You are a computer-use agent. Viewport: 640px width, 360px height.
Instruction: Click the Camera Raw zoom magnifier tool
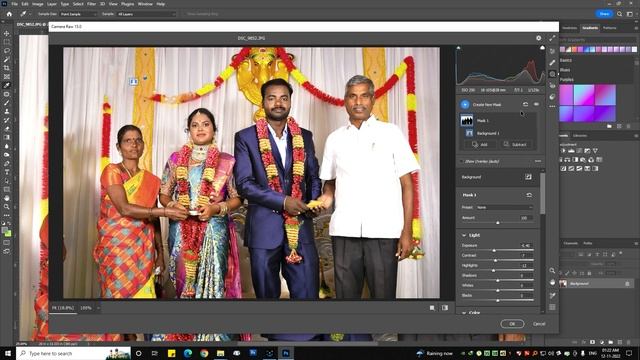(x=552, y=271)
